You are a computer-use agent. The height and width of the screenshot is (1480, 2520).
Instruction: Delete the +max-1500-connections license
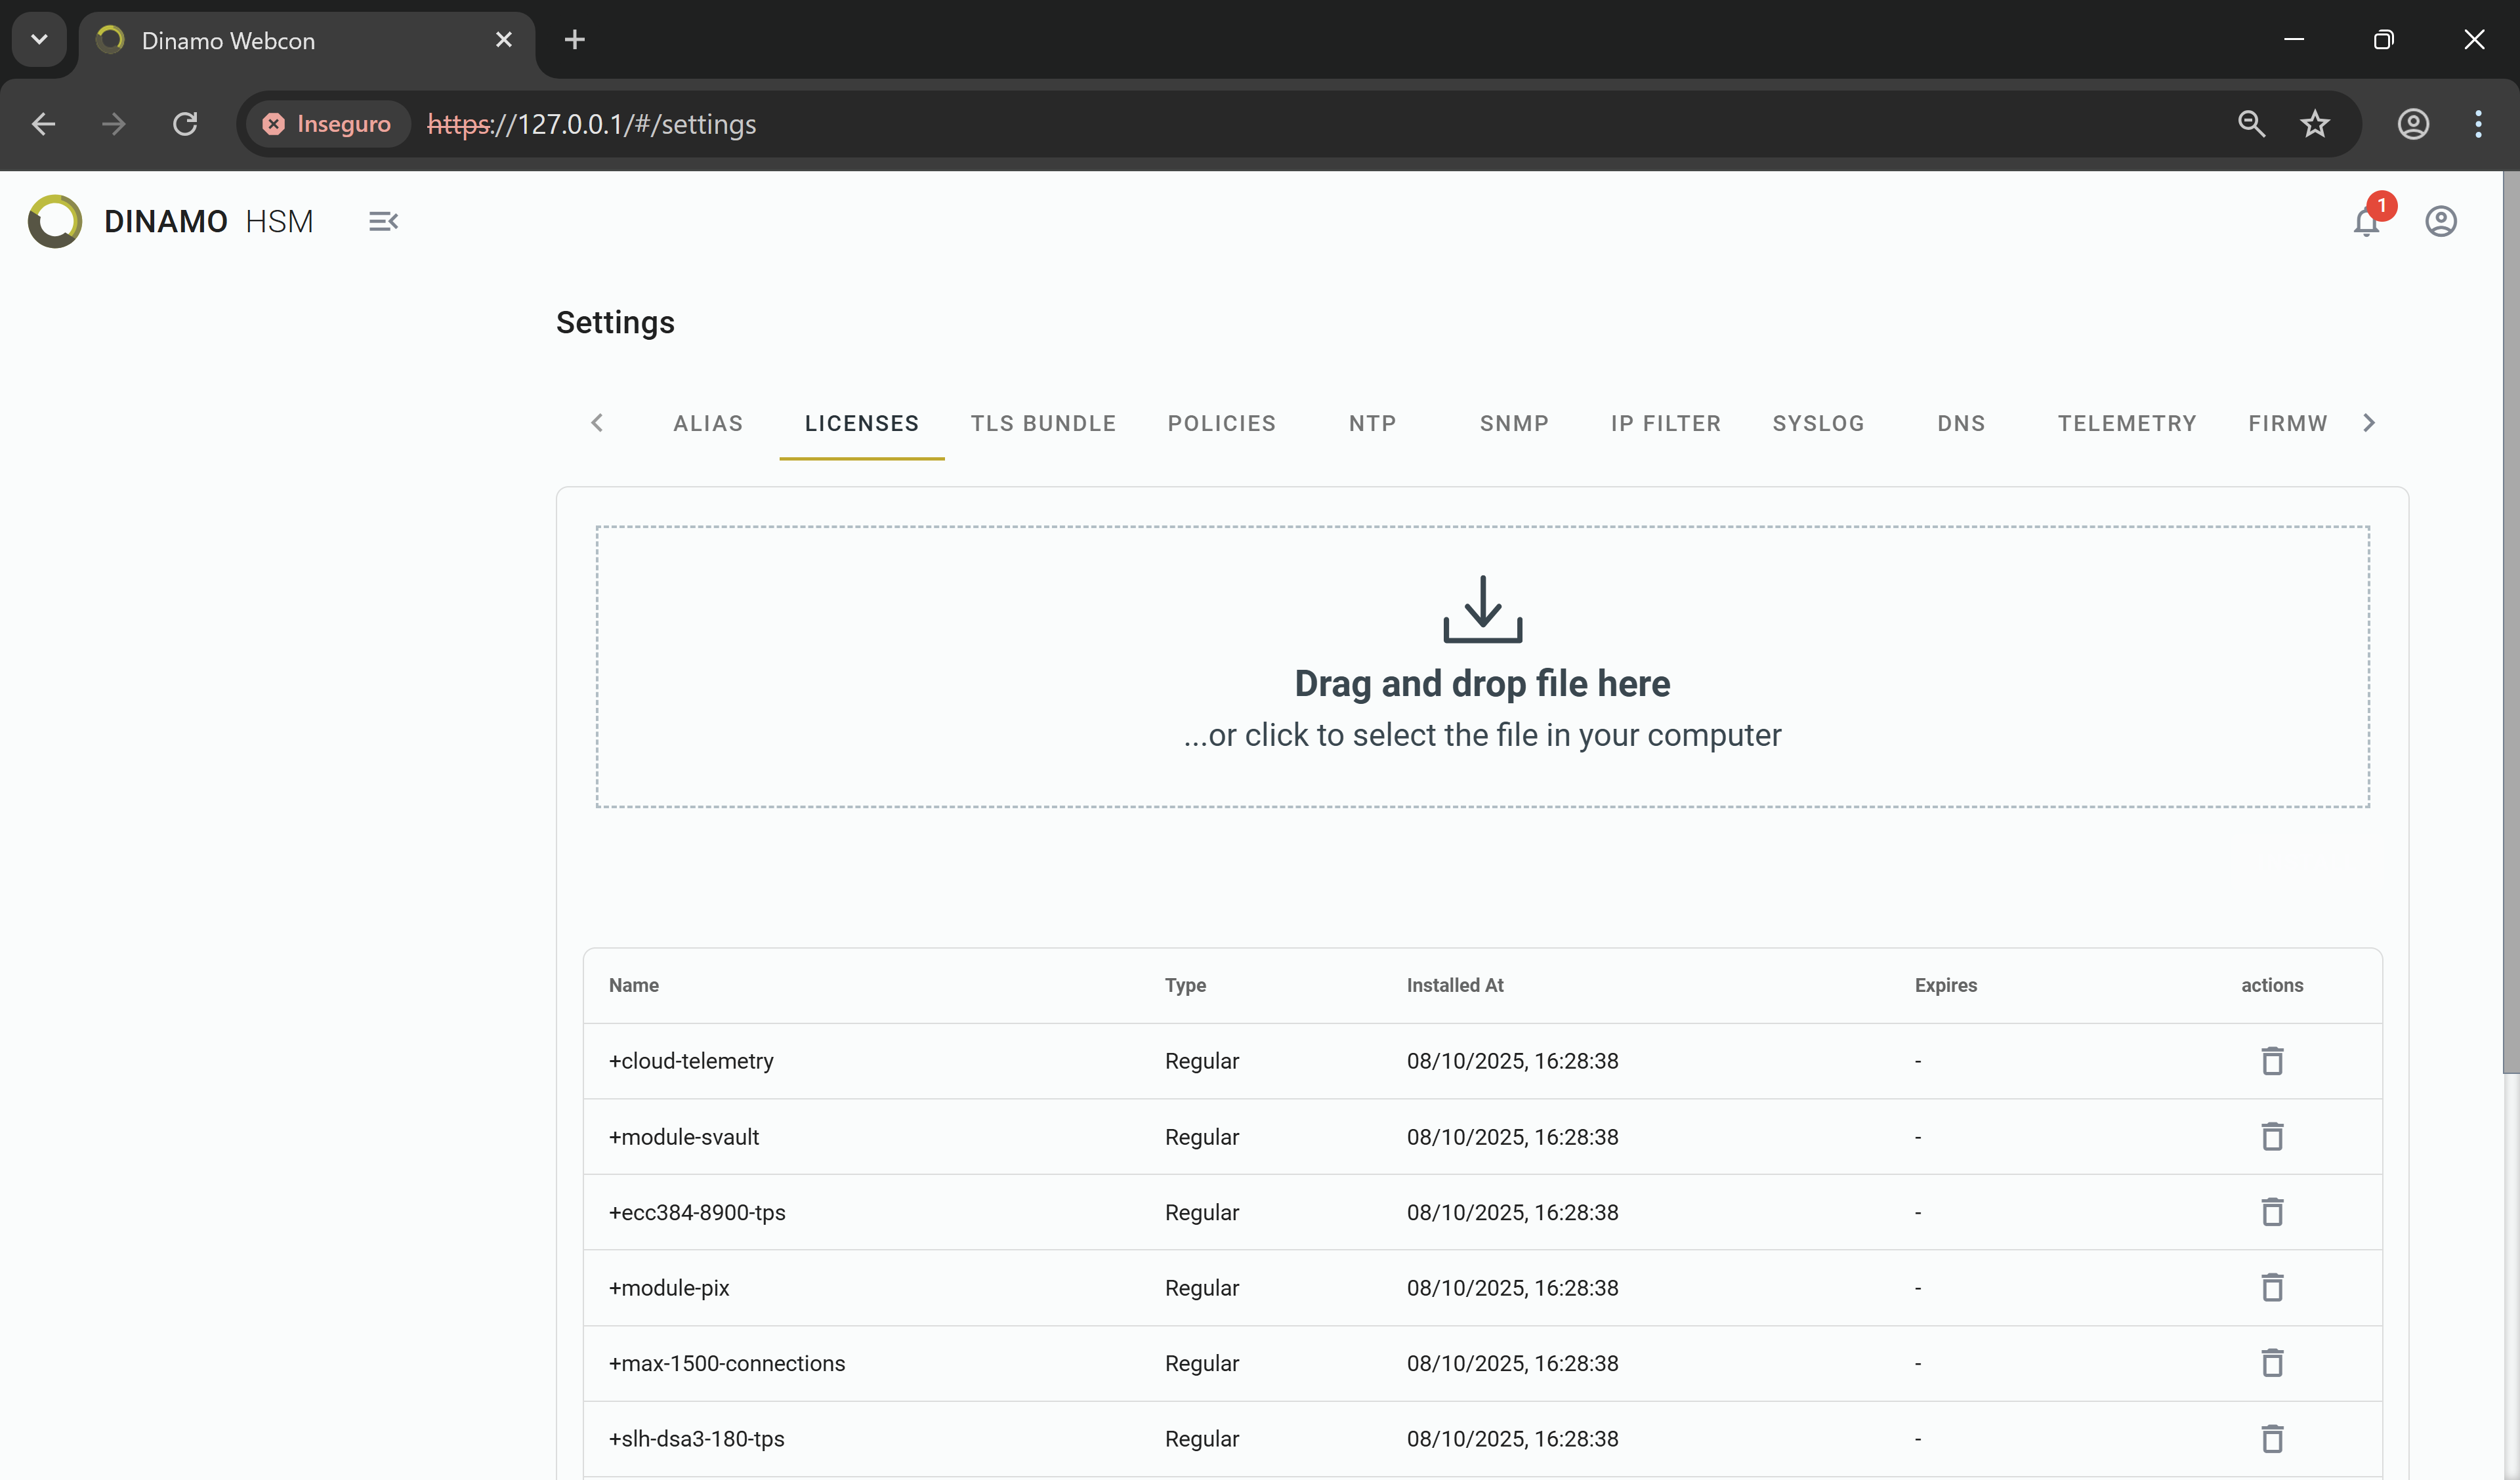[x=2271, y=1362]
